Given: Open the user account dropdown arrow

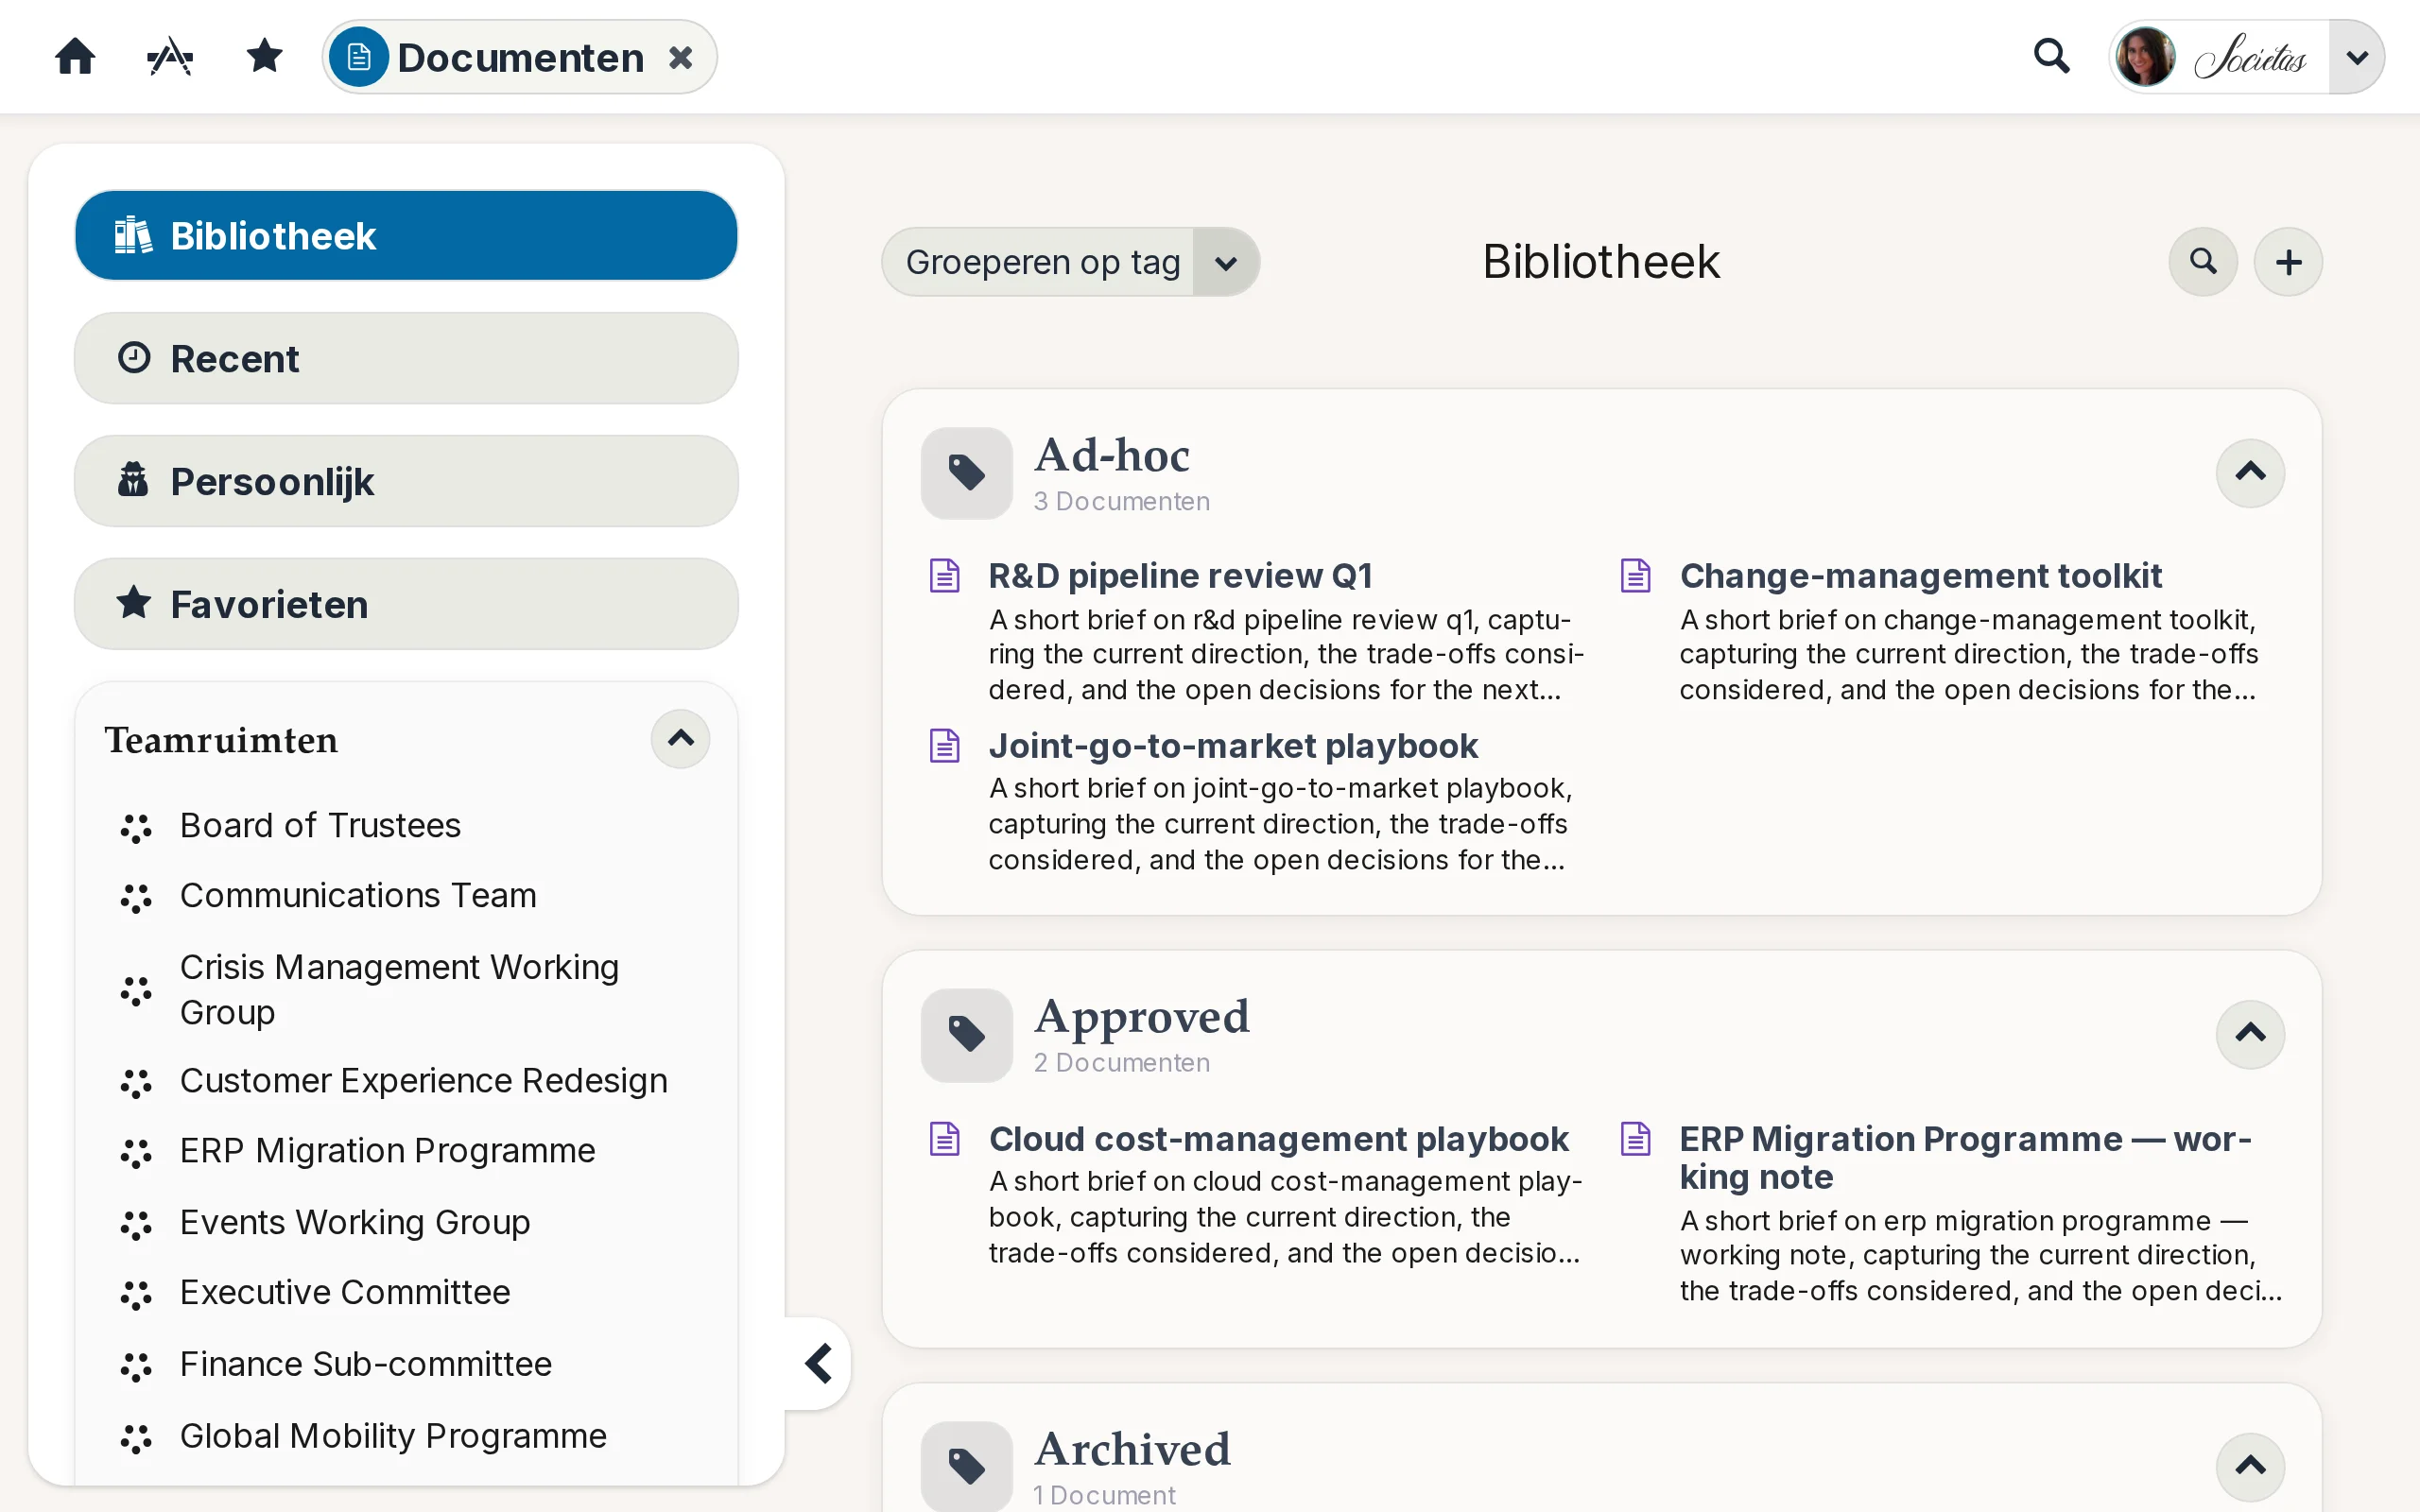Looking at the screenshot, I should (x=2356, y=57).
